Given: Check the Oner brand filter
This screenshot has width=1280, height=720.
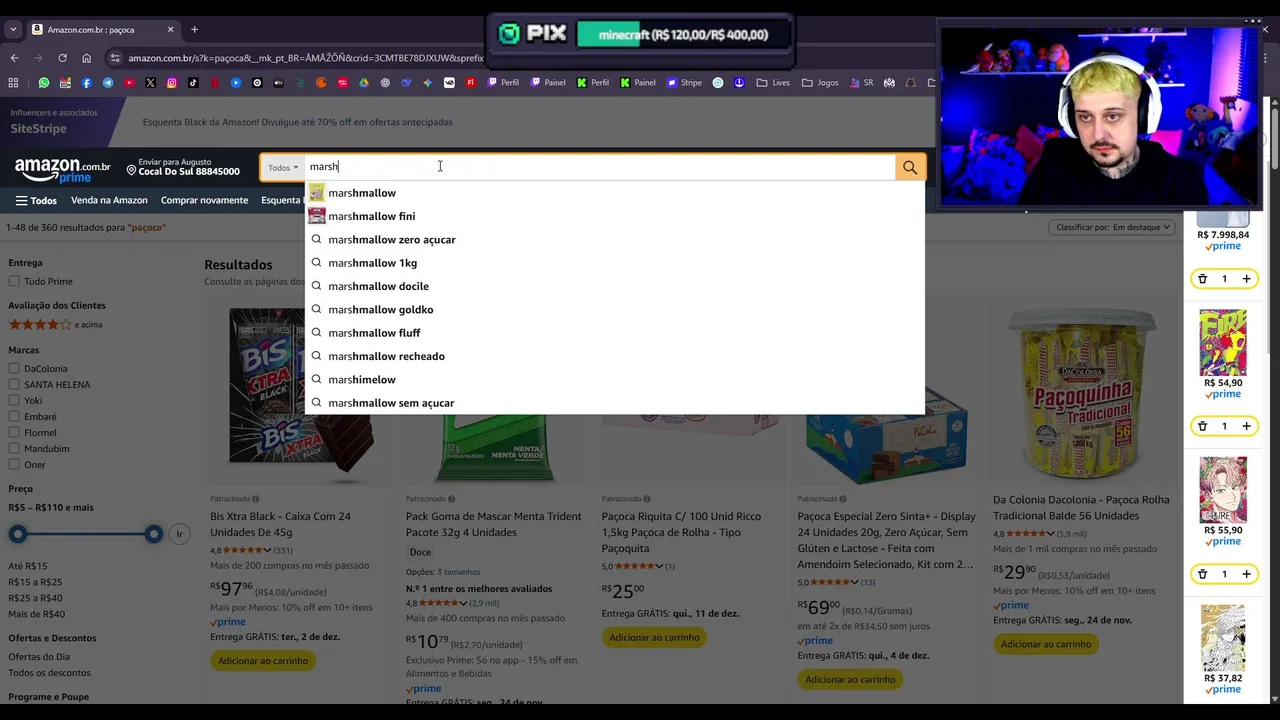Looking at the screenshot, I should click(x=14, y=464).
